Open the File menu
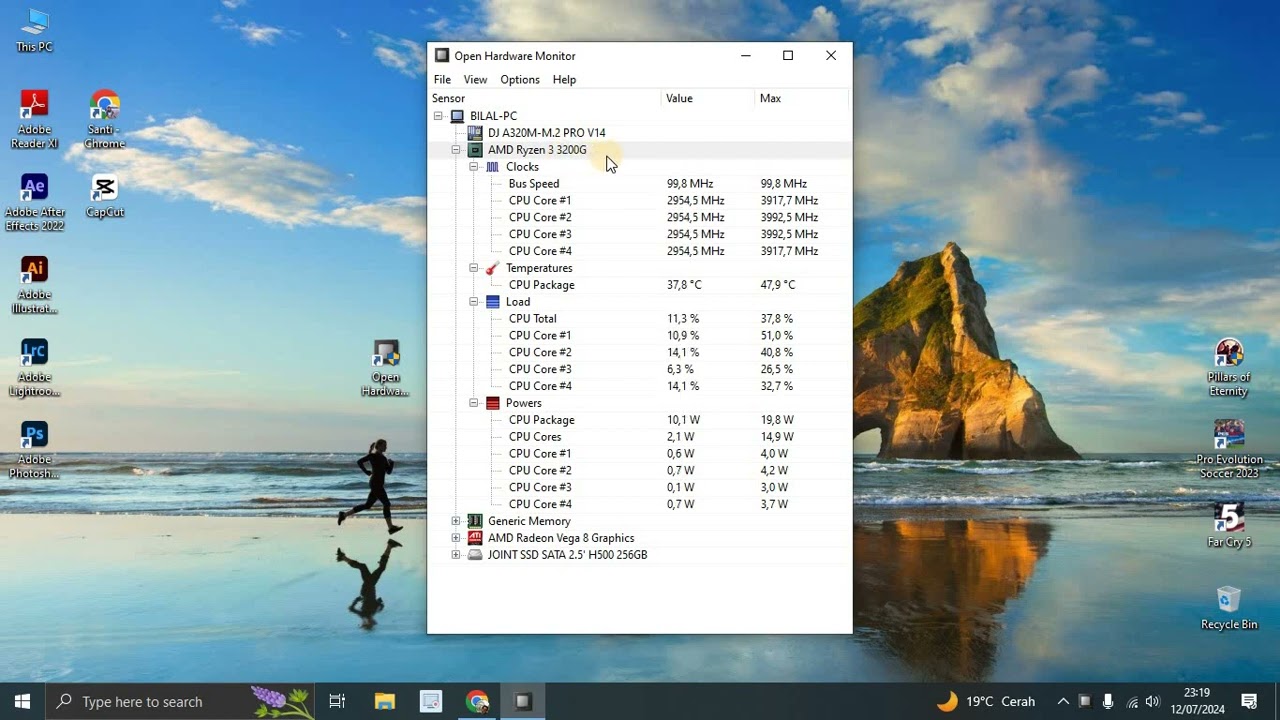 (x=442, y=80)
